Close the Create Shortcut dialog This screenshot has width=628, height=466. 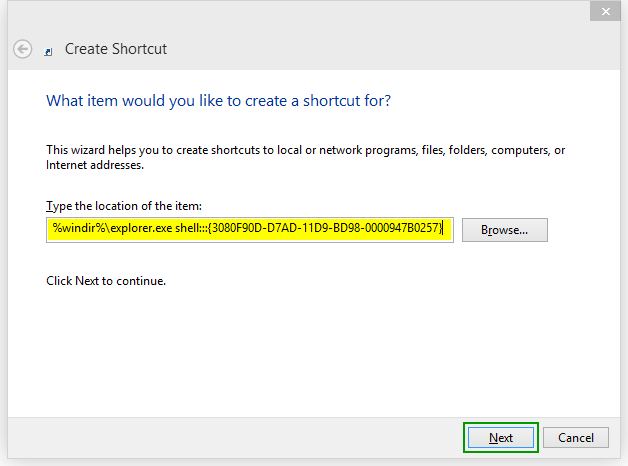[x=605, y=12]
